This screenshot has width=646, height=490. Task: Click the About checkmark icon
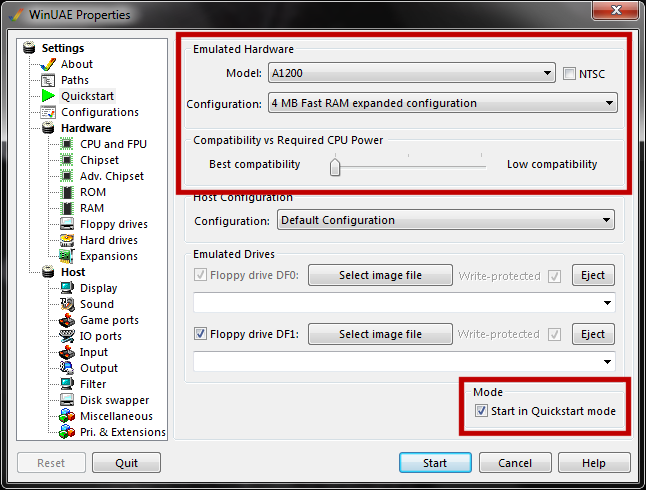pyautogui.click(x=48, y=64)
